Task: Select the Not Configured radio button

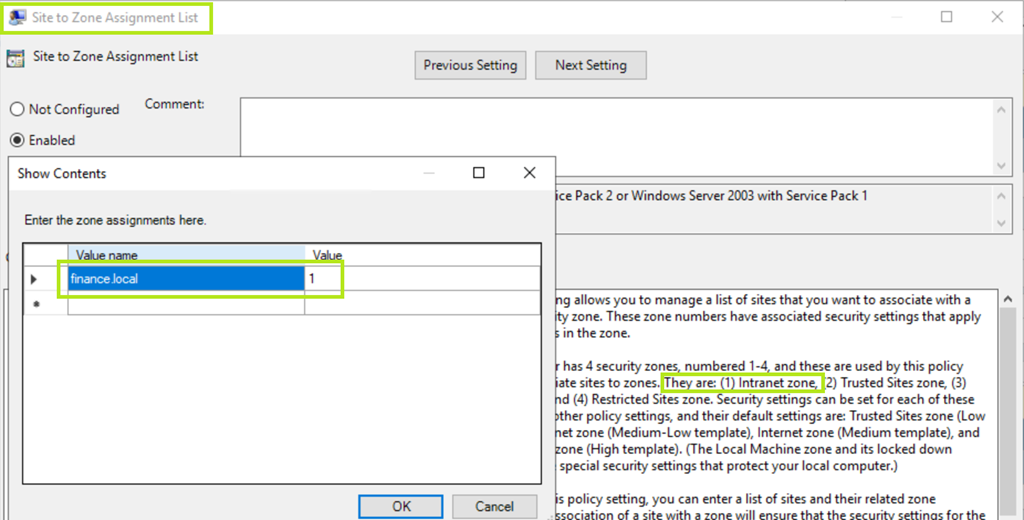Action: pyautogui.click(x=17, y=109)
